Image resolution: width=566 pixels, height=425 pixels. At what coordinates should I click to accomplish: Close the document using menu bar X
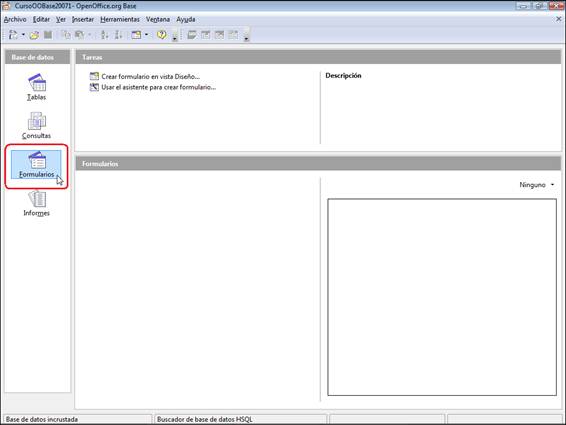pos(558,19)
